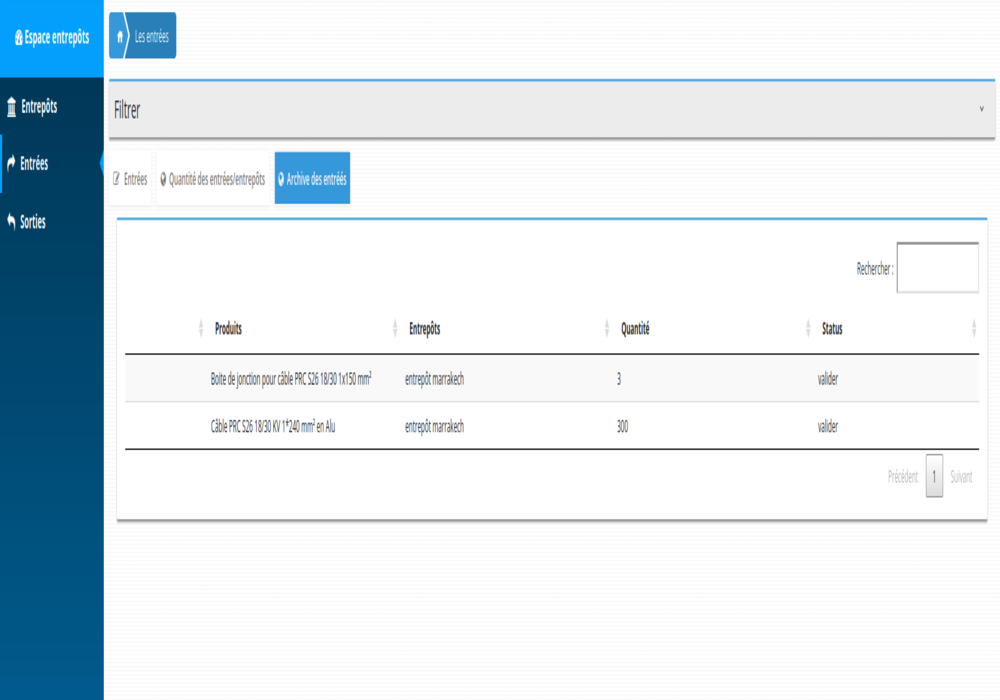
Task: Select the Câble PRC S26 240 mm² row
Action: click(x=273, y=426)
